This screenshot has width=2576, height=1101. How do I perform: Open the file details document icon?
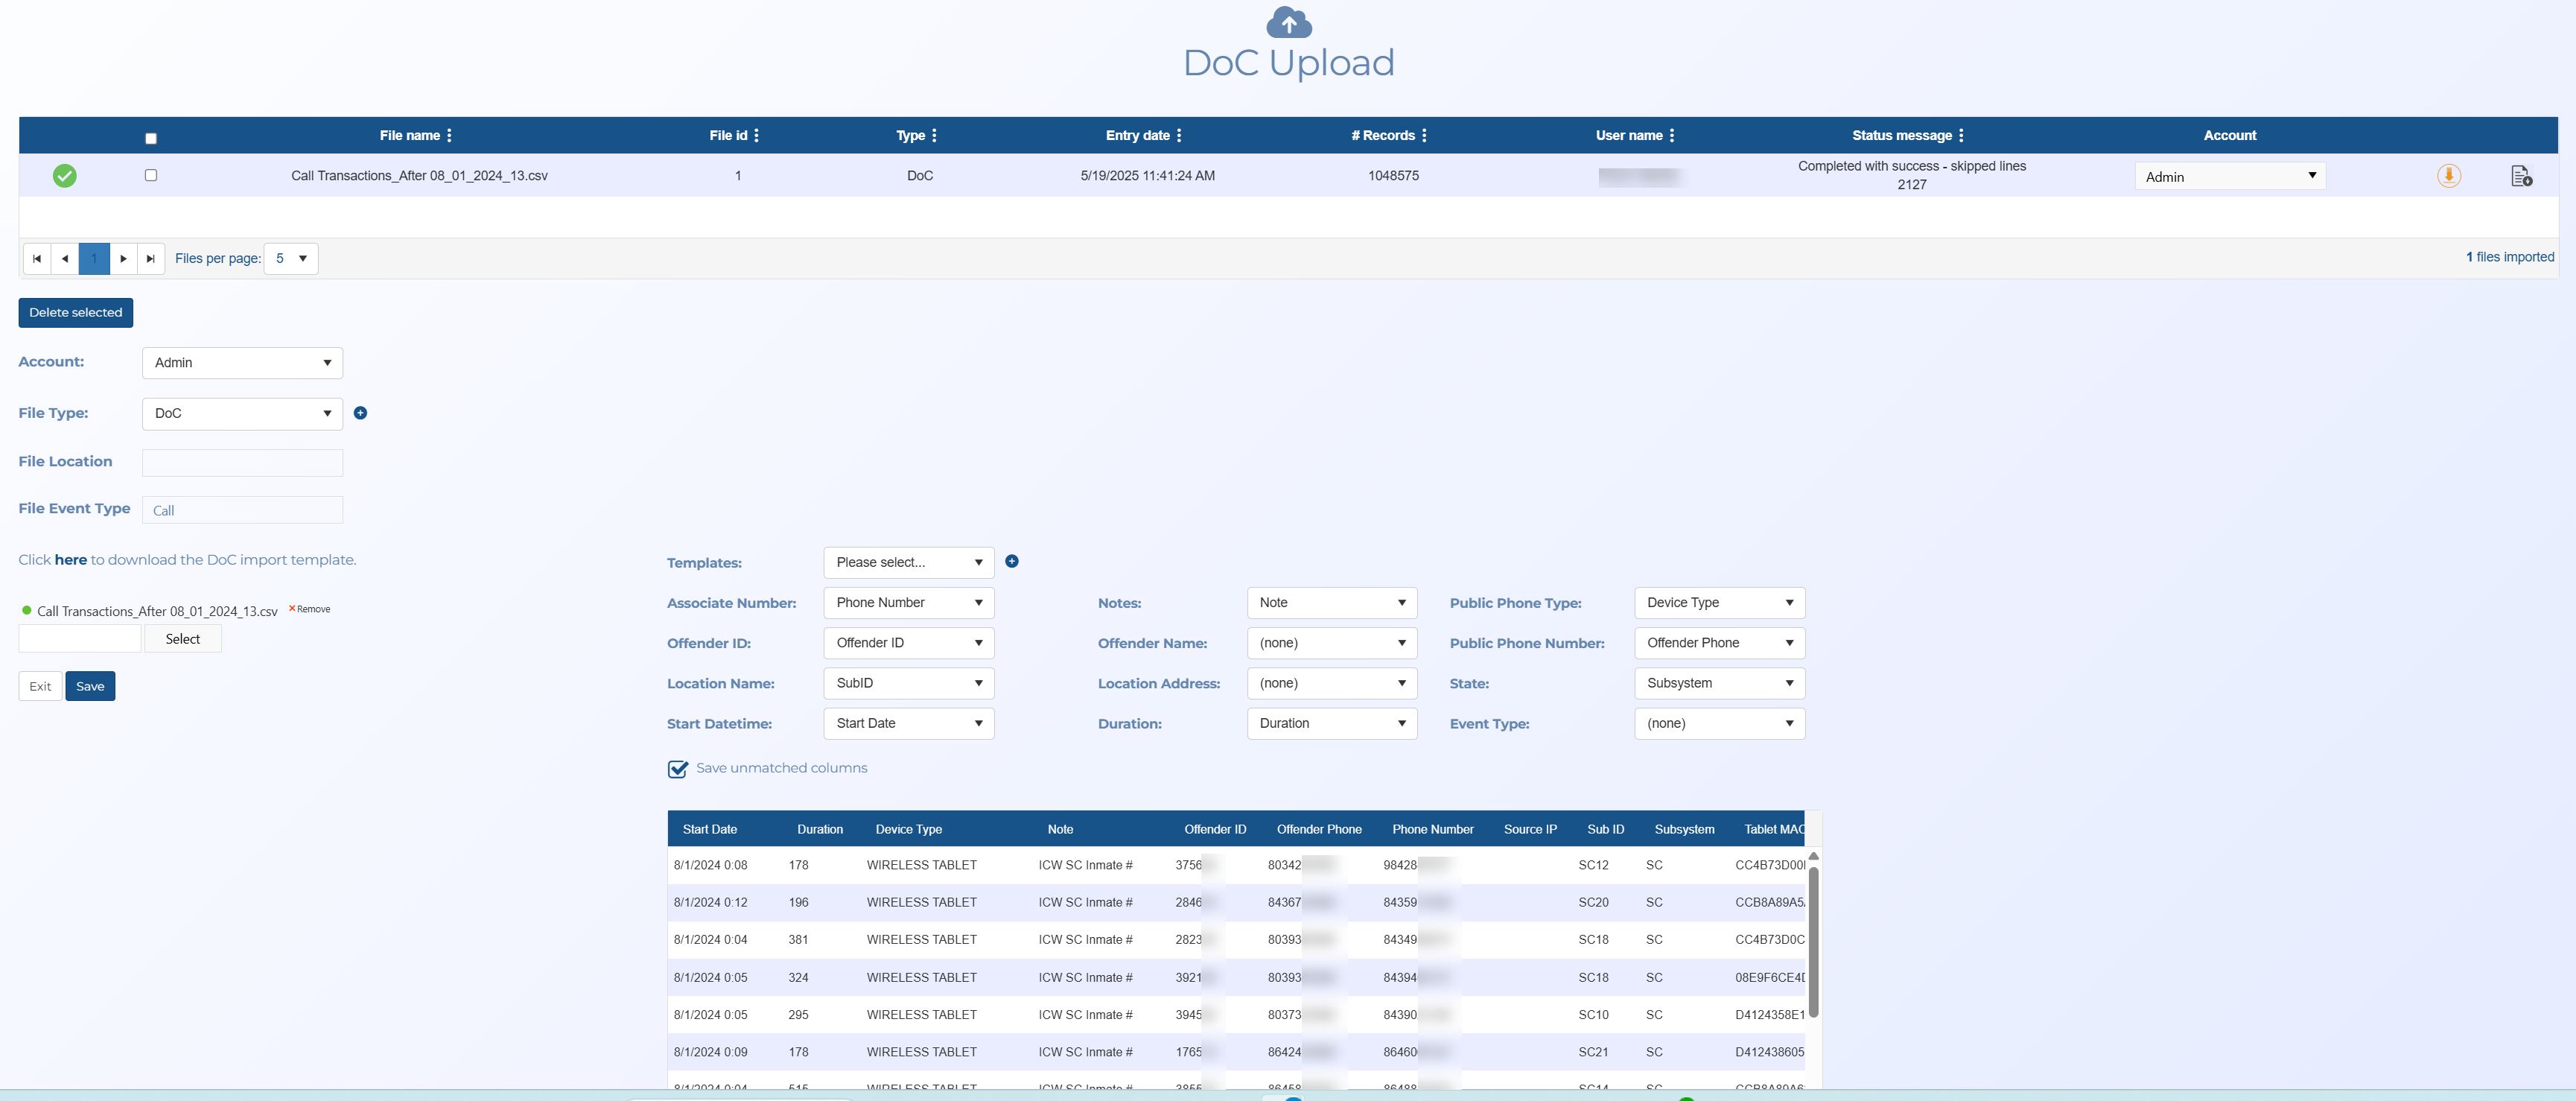click(x=2520, y=176)
